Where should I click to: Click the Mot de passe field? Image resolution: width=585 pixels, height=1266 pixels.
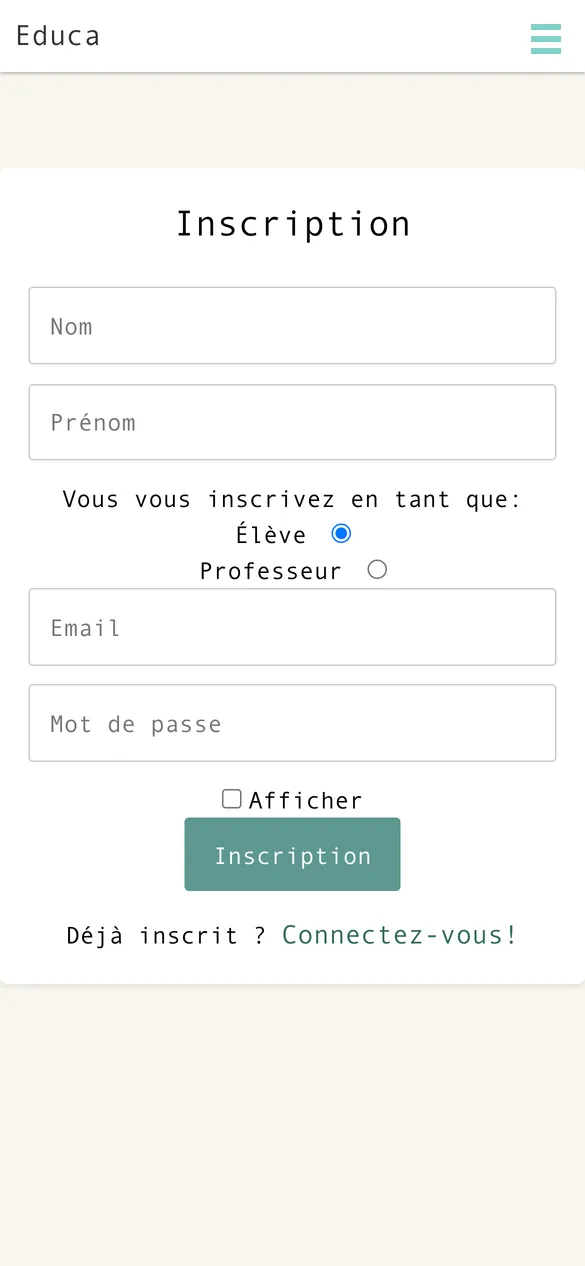click(x=292, y=723)
